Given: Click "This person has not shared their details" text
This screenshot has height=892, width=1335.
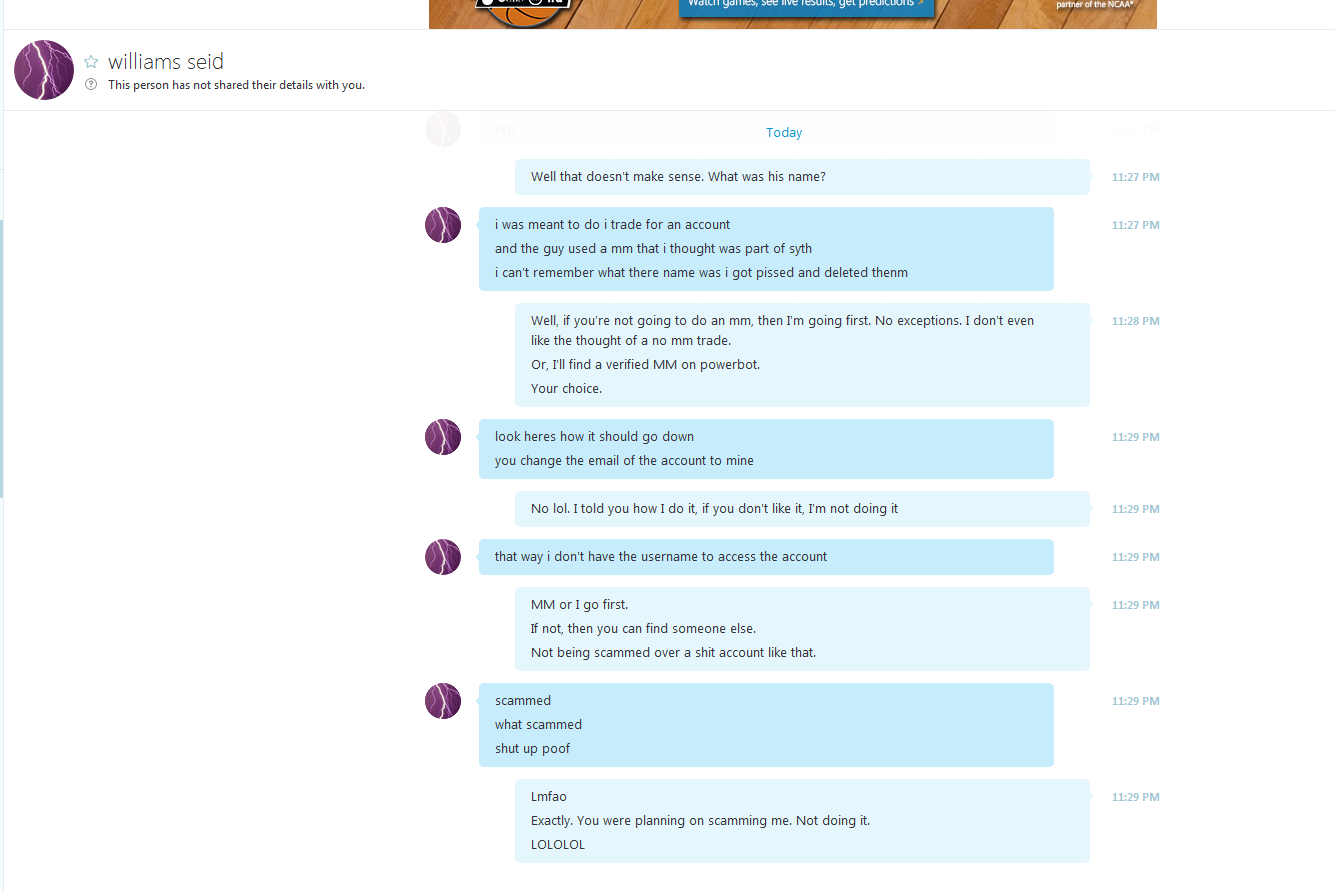Looking at the screenshot, I should click(x=236, y=85).
